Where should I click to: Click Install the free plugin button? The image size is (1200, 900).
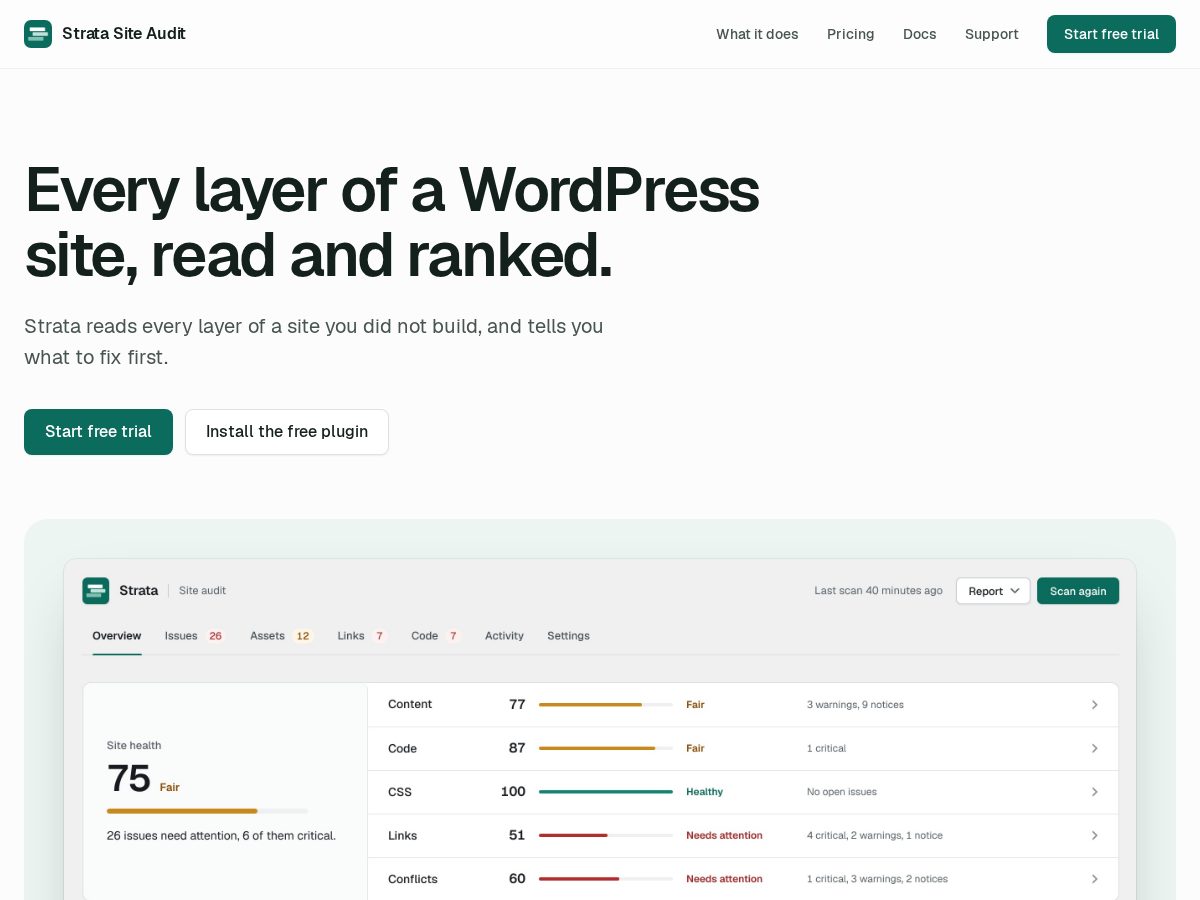287,432
